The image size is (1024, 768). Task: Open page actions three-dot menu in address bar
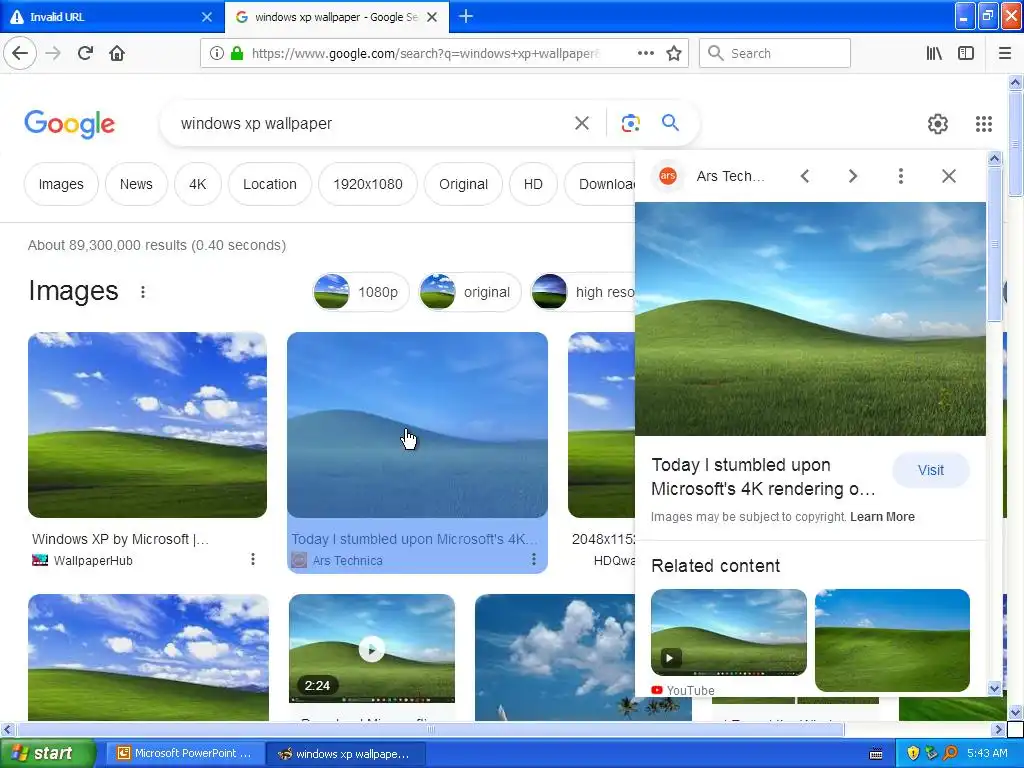coord(645,53)
